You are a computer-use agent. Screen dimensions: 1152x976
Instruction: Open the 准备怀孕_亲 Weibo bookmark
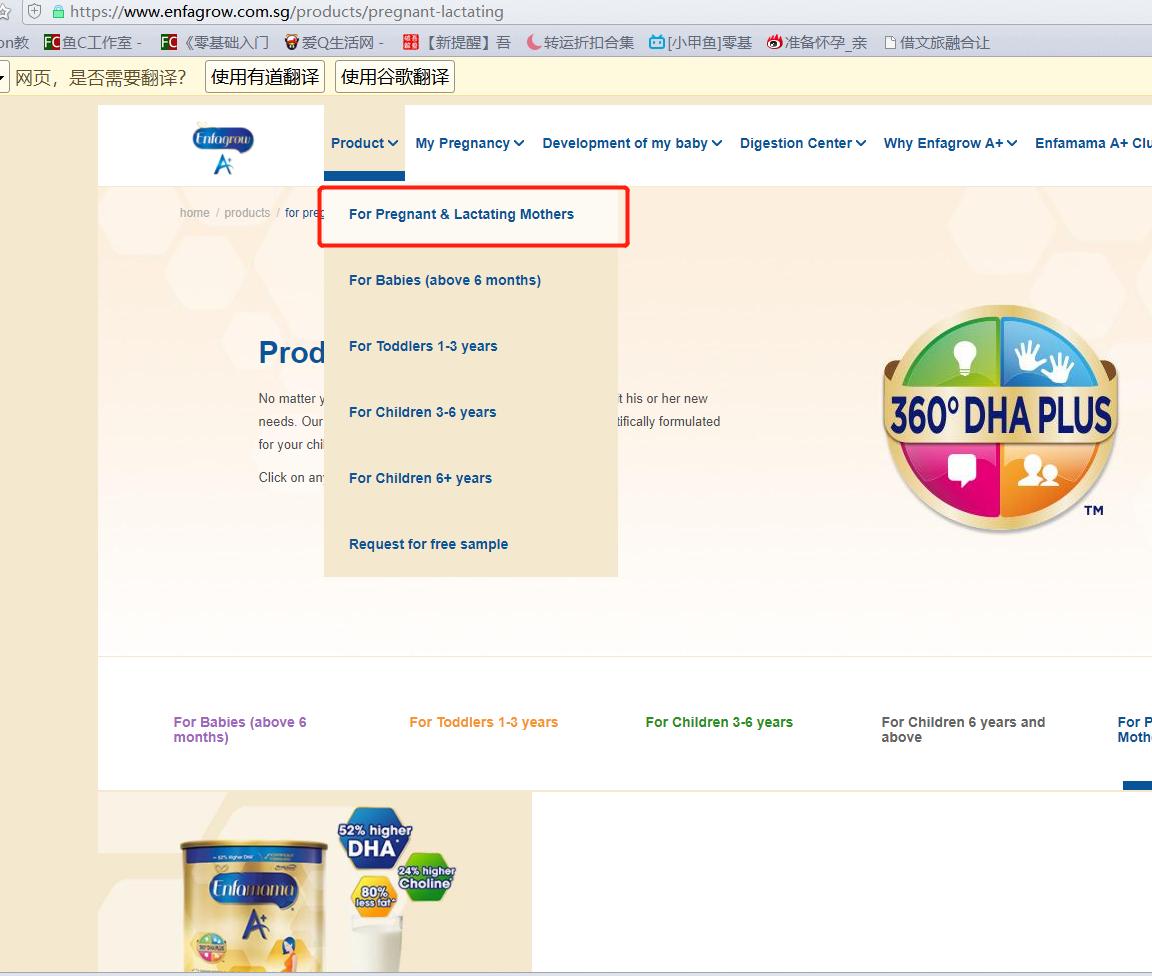coord(817,43)
